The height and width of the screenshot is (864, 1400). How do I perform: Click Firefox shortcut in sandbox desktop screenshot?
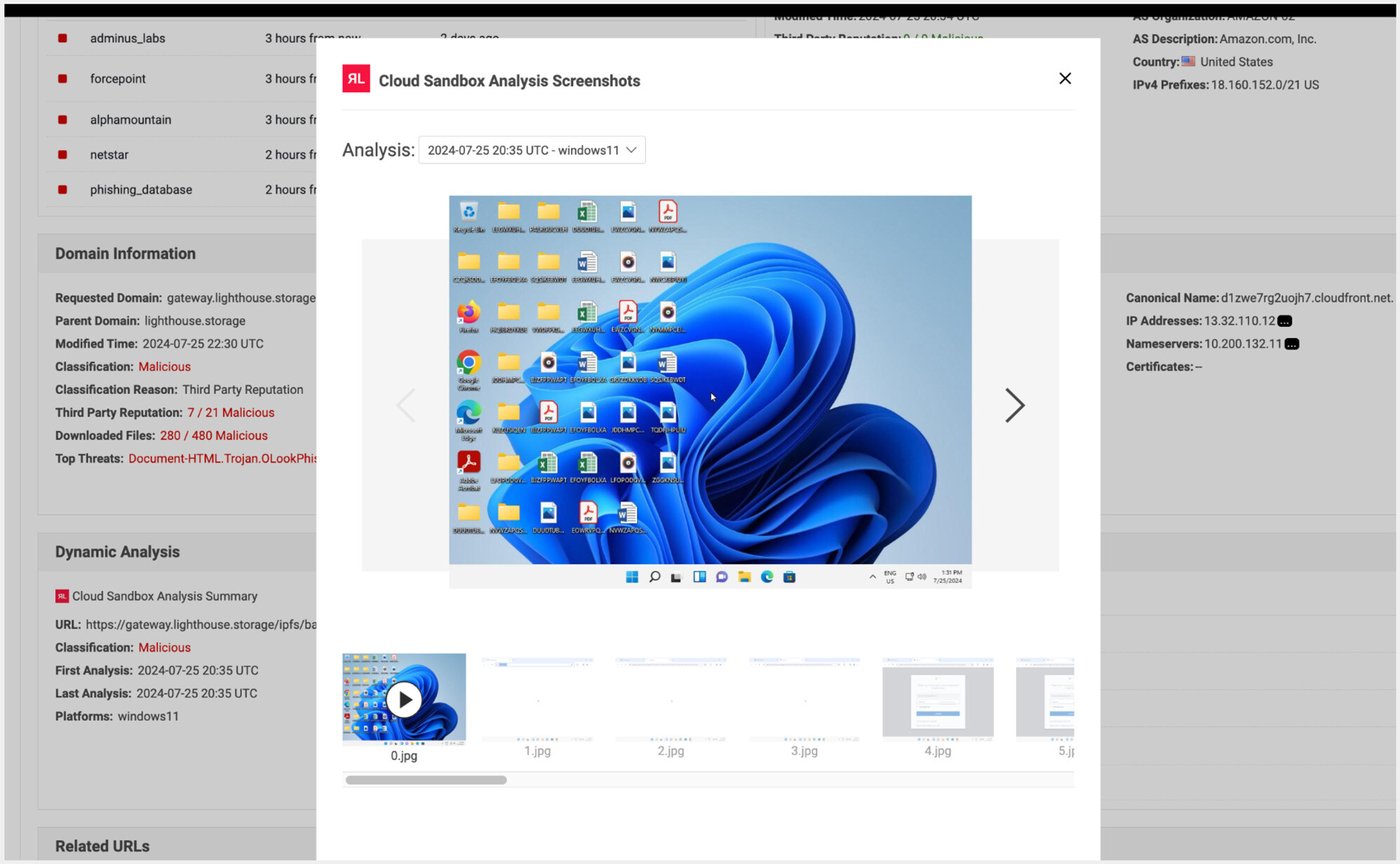(468, 315)
